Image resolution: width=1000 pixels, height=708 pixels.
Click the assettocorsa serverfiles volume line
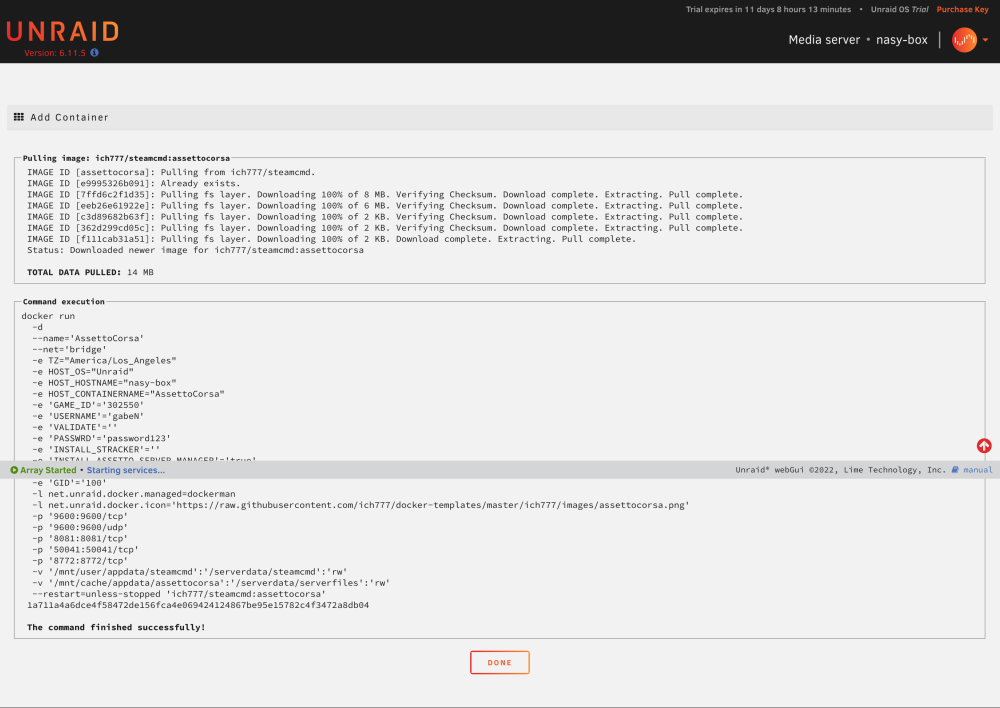[211, 583]
